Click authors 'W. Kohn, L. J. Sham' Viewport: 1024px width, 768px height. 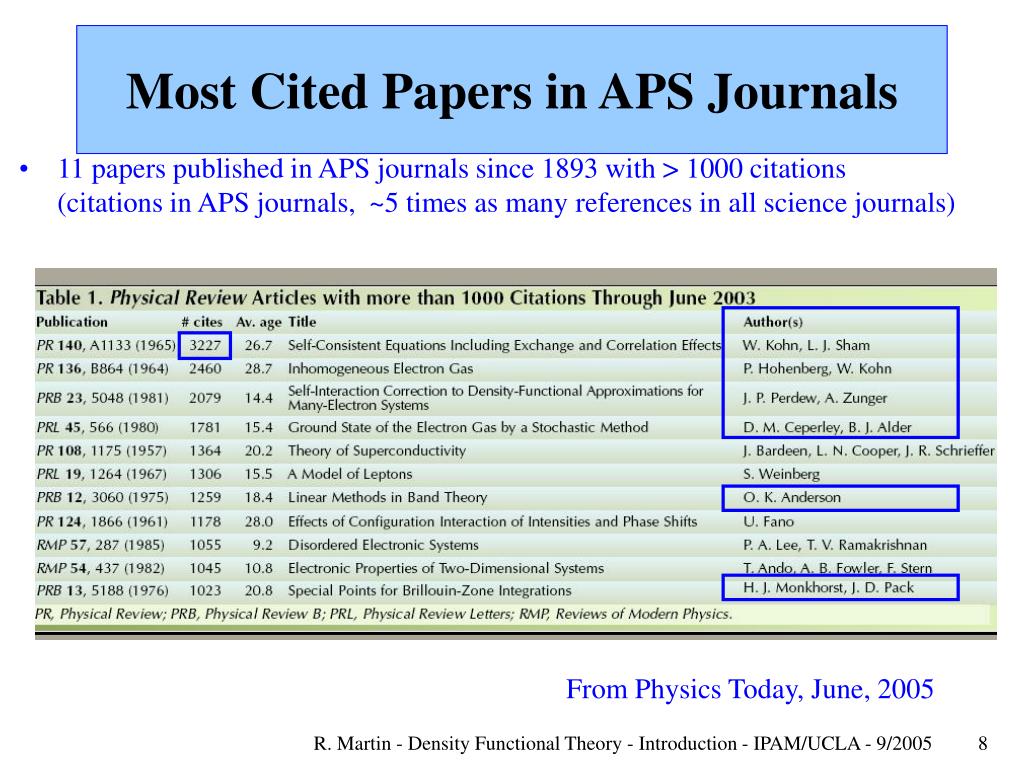pos(807,345)
